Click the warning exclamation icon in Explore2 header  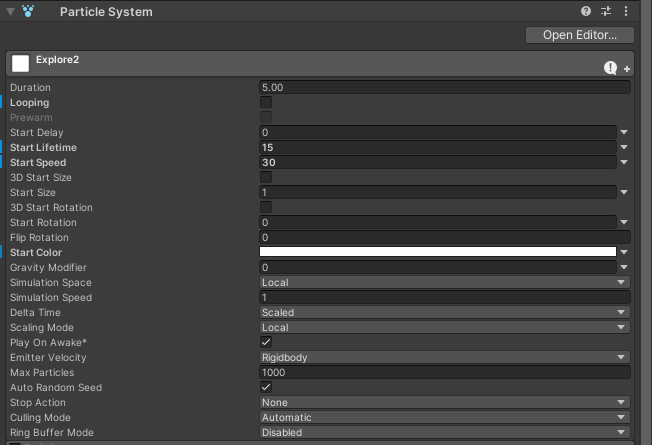(610, 68)
